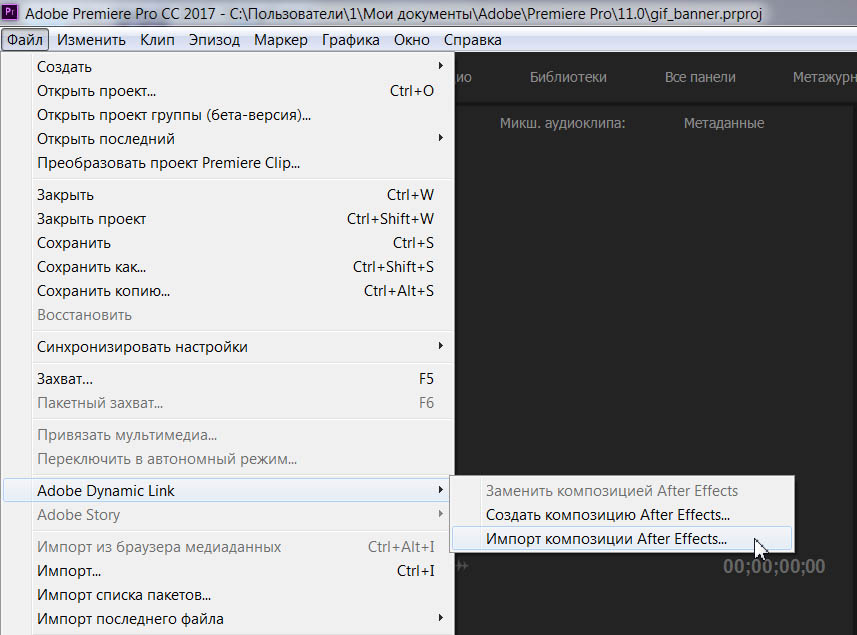The height and width of the screenshot is (635, 857).
Task: Open the Маркер menu
Action: (x=281, y=40)
